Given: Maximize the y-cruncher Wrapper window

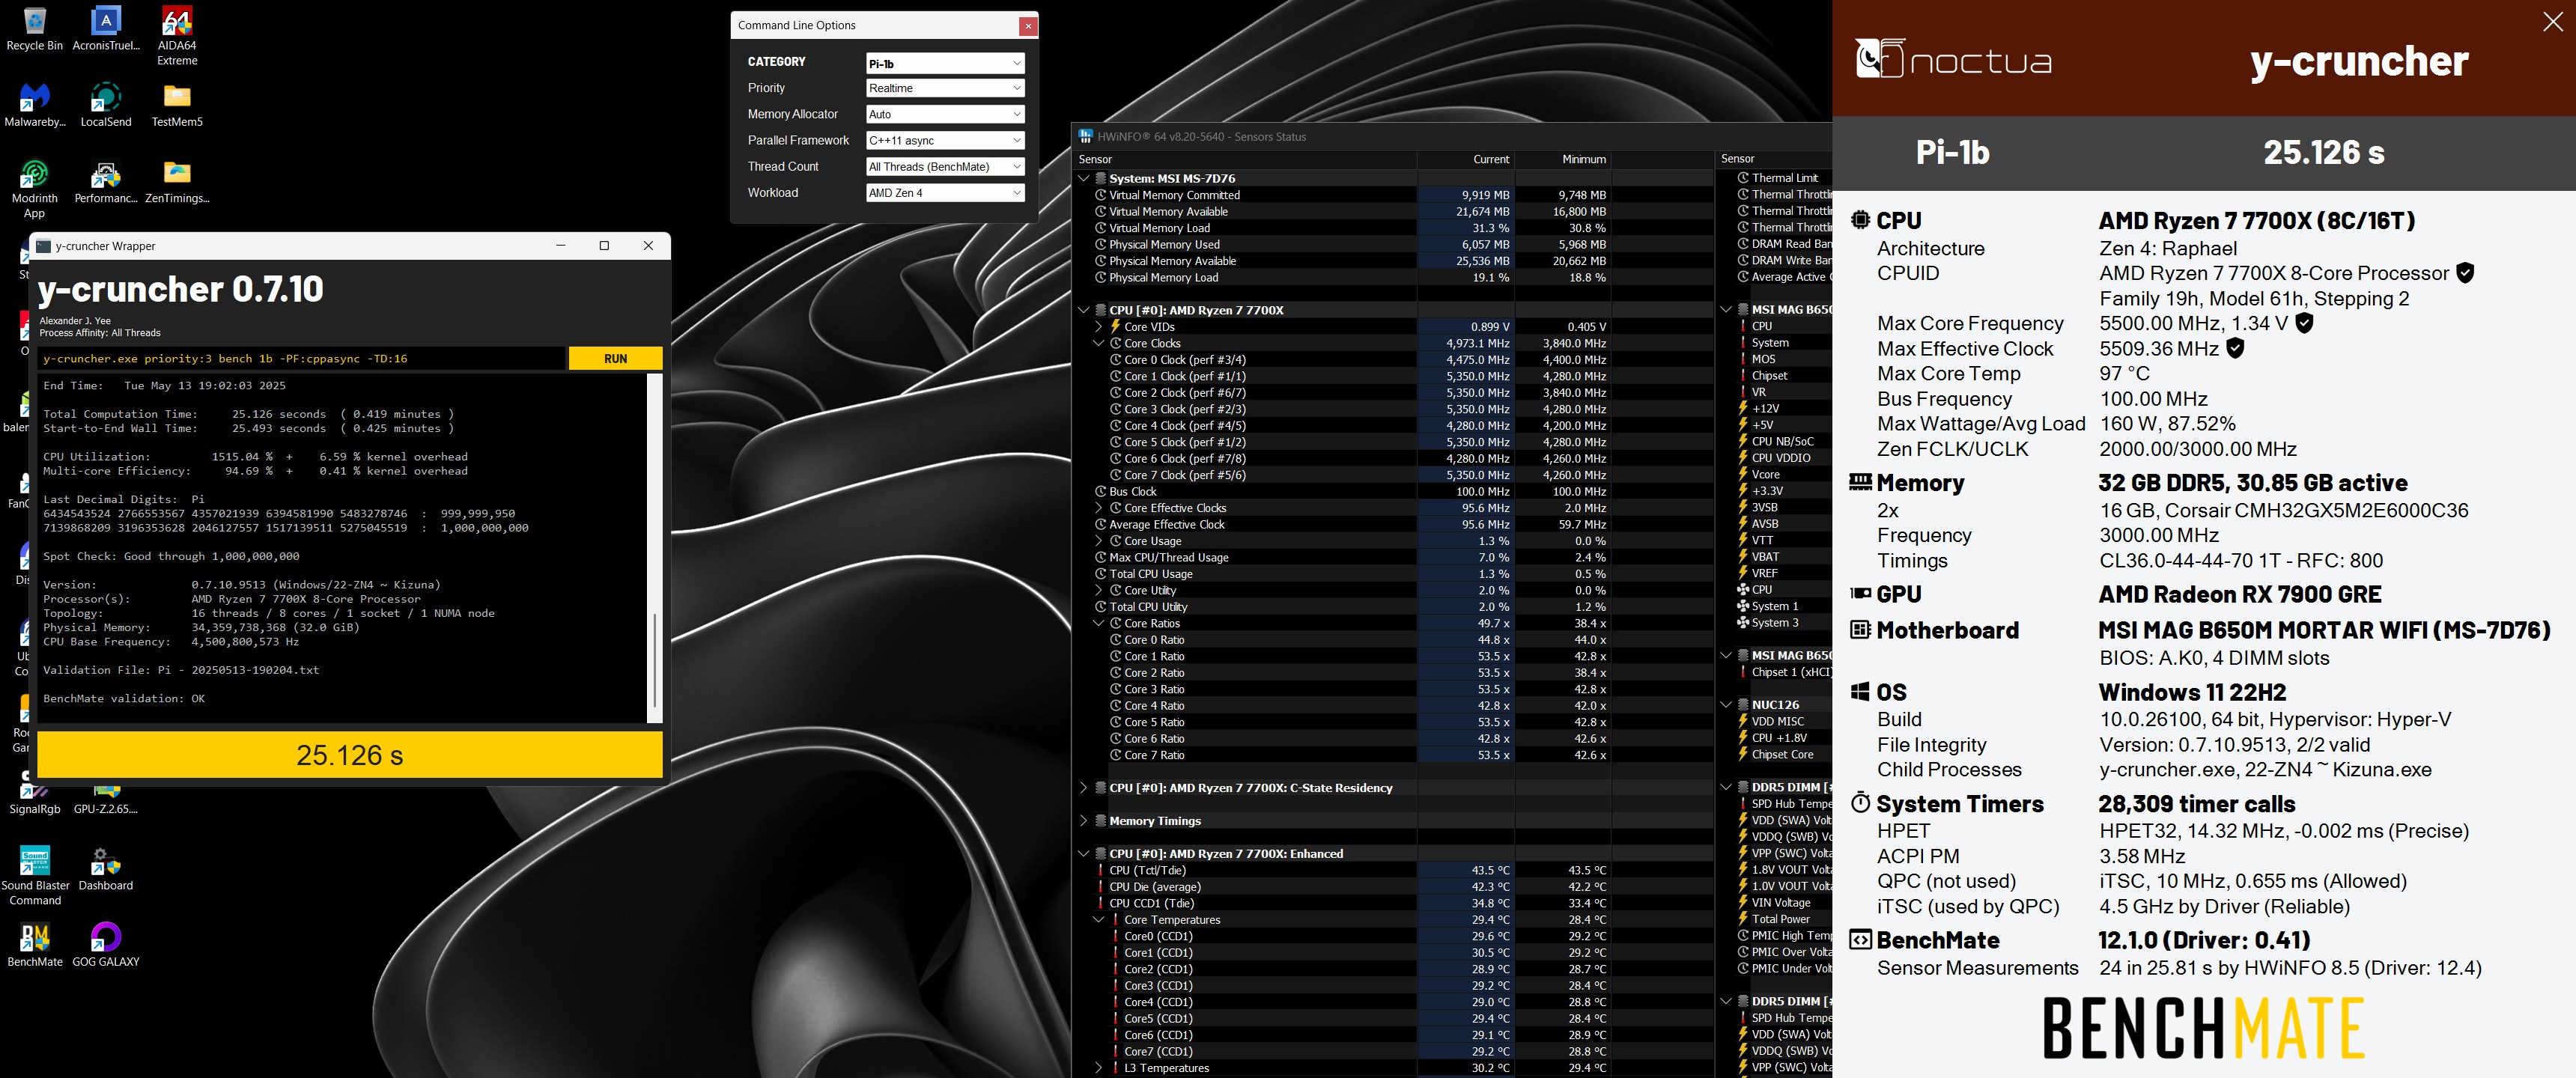Looking at the screenshot, I should (604, 246).
